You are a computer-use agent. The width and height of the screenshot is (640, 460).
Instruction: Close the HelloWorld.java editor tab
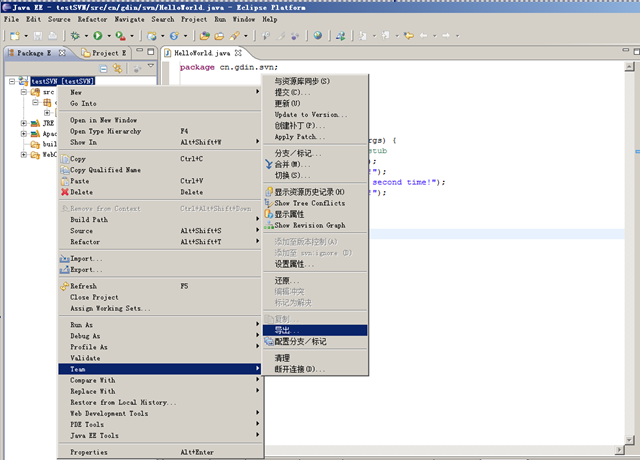pos(238,53)
